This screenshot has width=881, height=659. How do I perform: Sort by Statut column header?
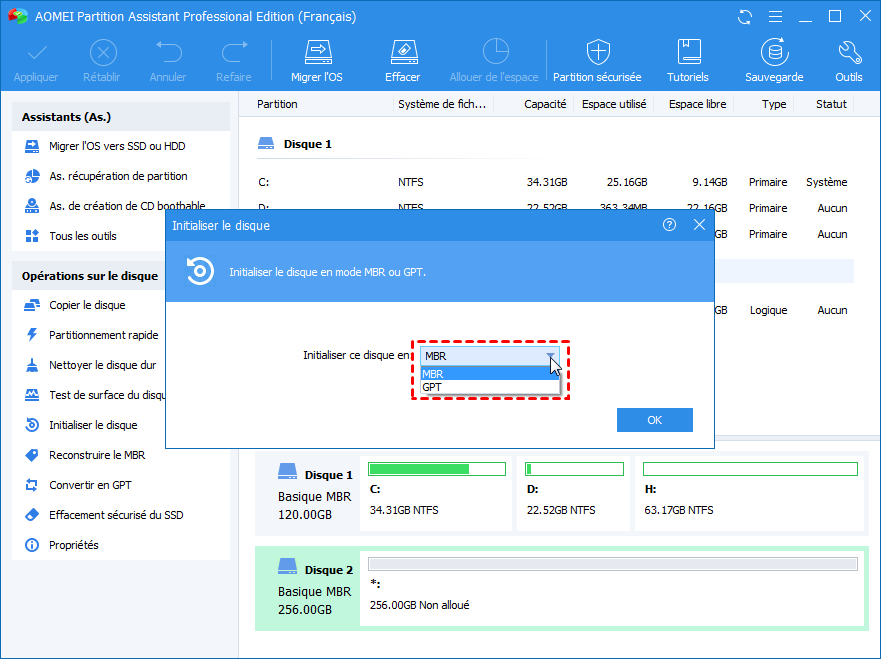coord(831,104)
